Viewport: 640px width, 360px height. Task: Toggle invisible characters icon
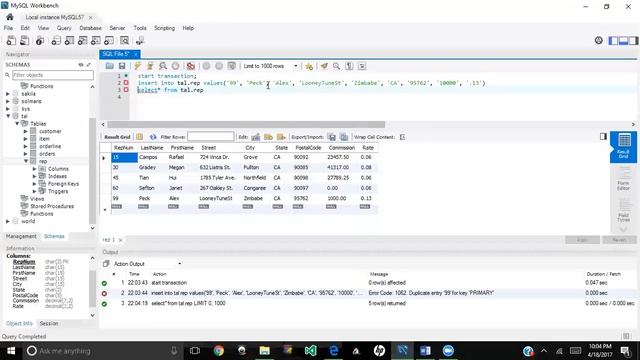[x=349, y=66]
